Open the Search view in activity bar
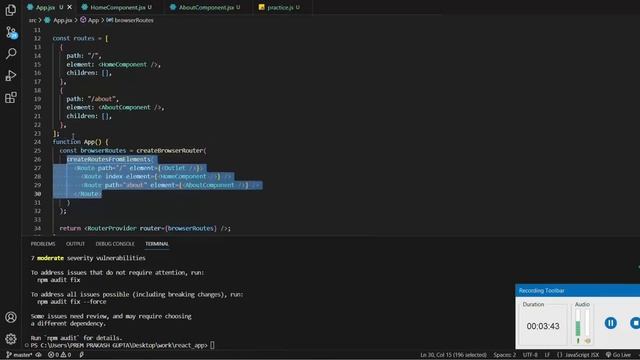This screenshot has width=640, height=360. pos(11,53)
